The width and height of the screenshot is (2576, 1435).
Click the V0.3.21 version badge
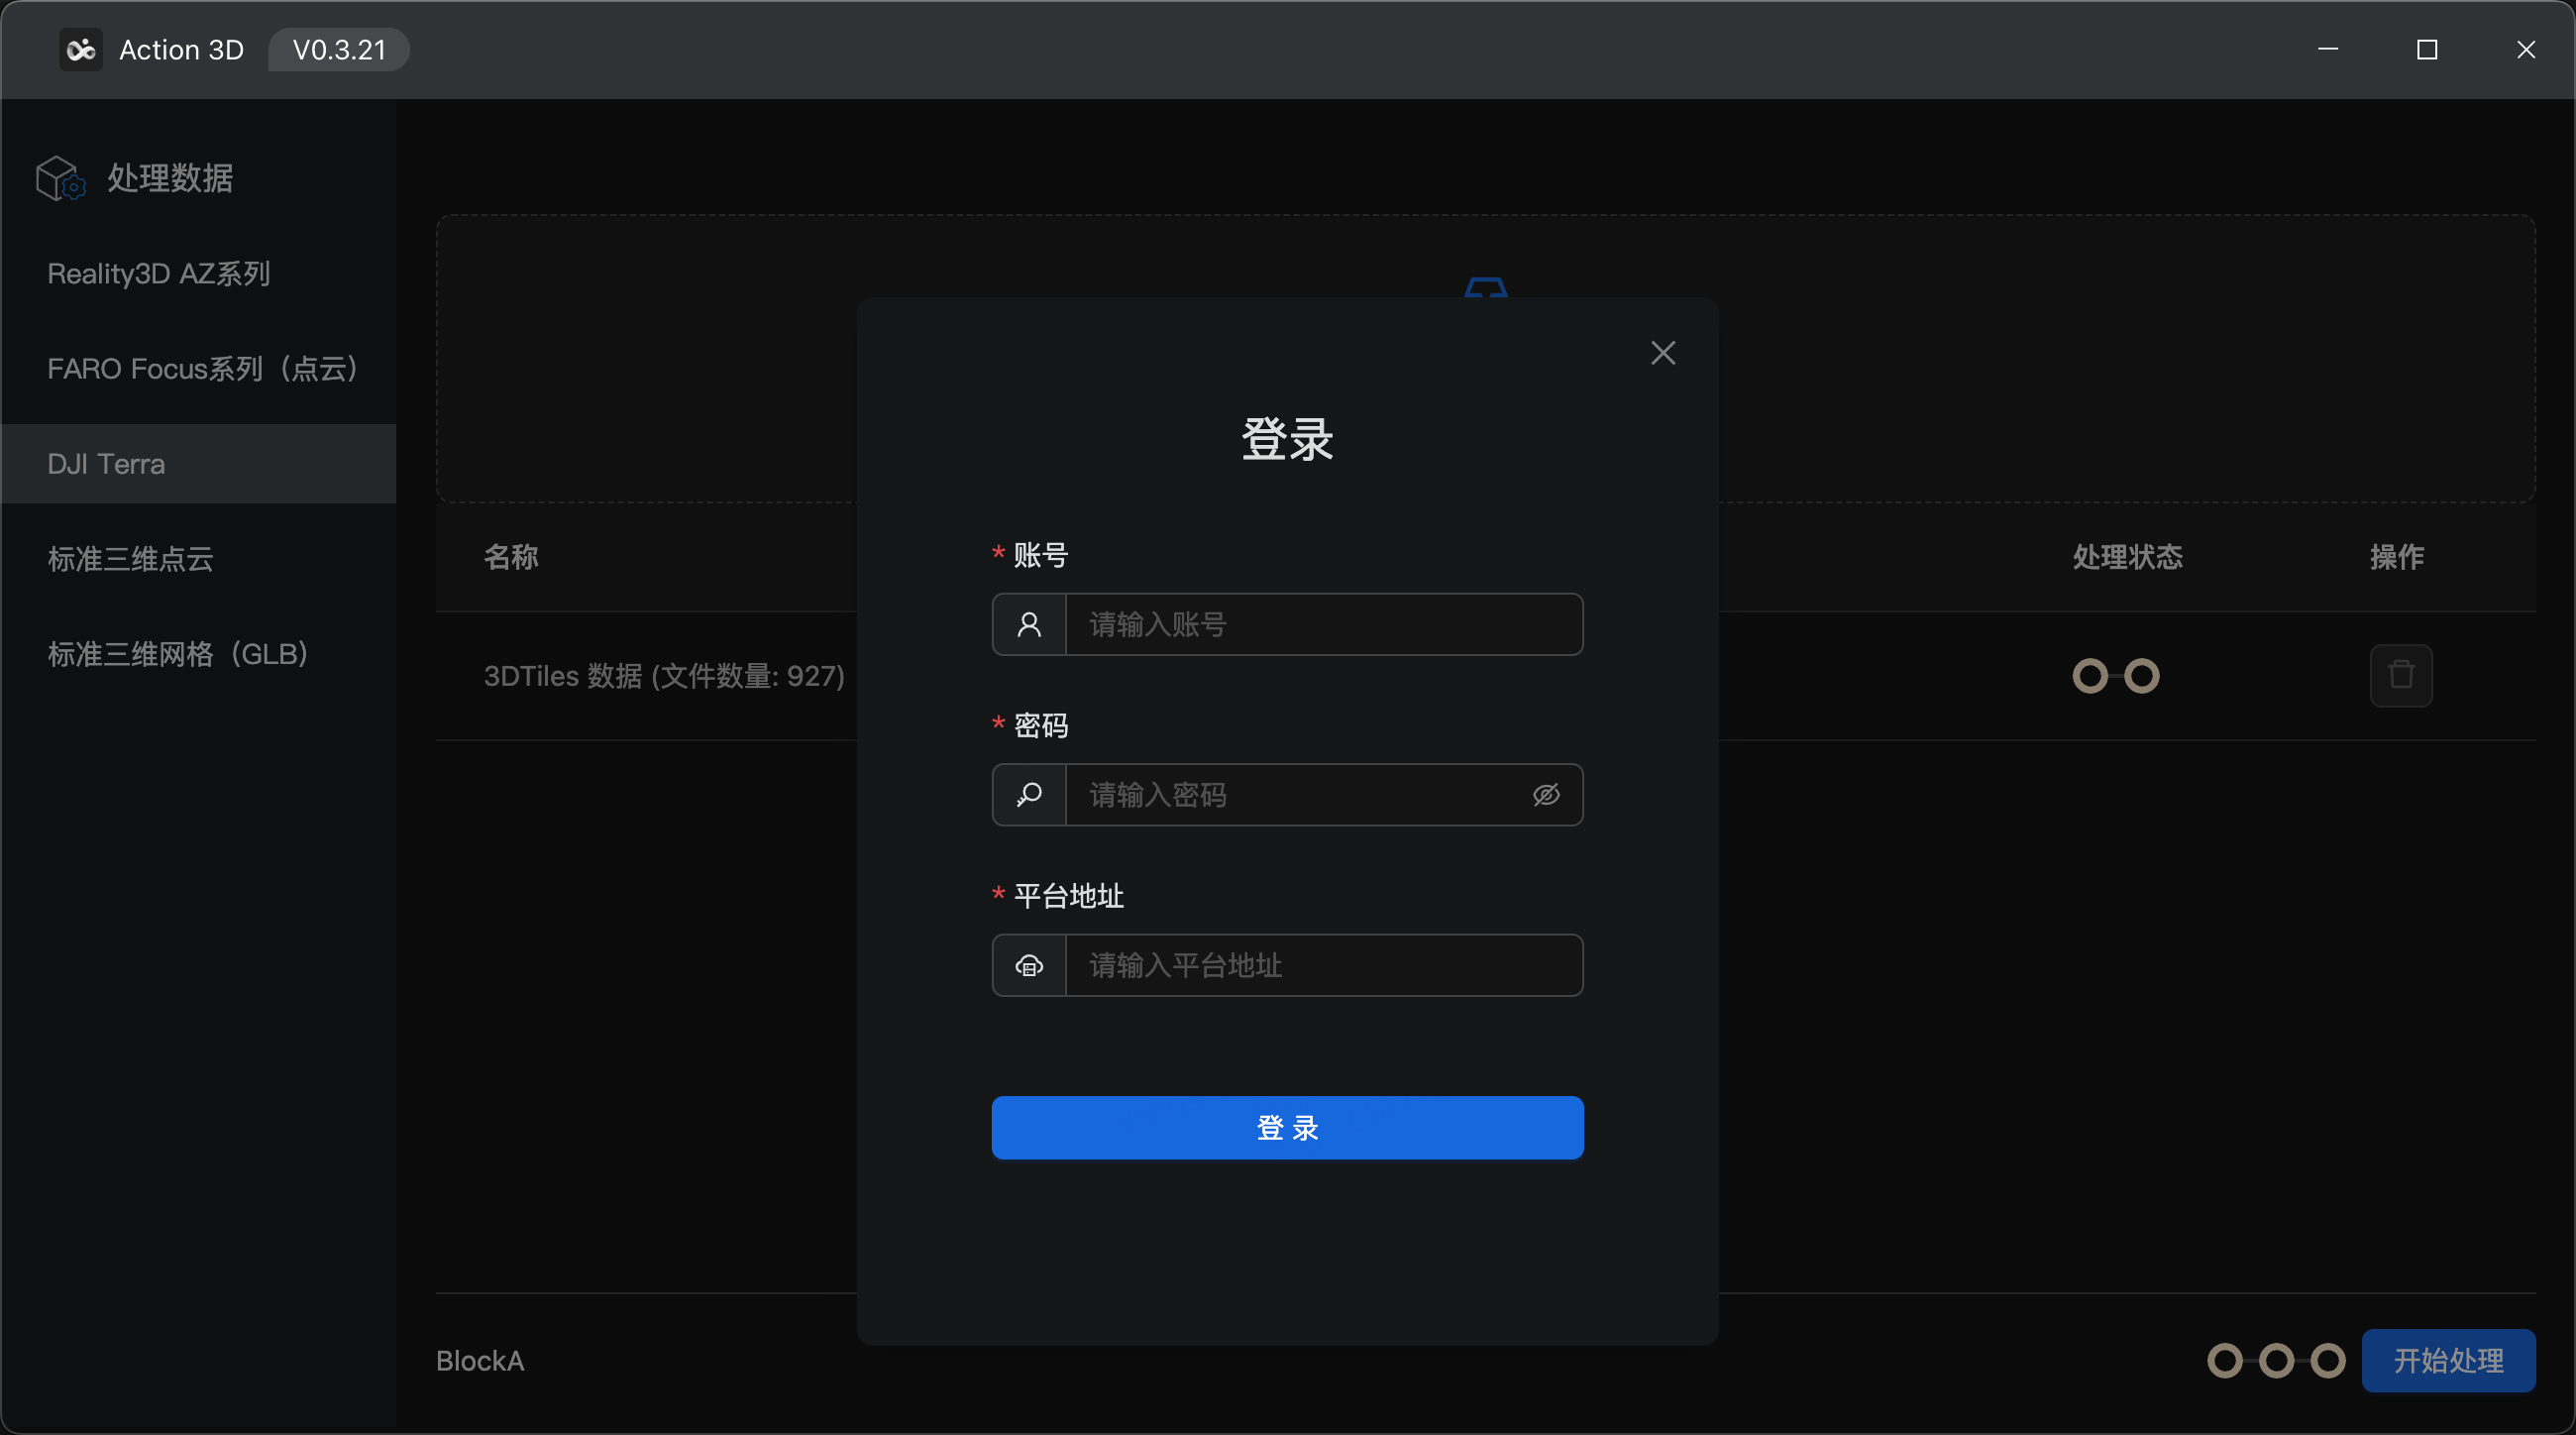339,49
